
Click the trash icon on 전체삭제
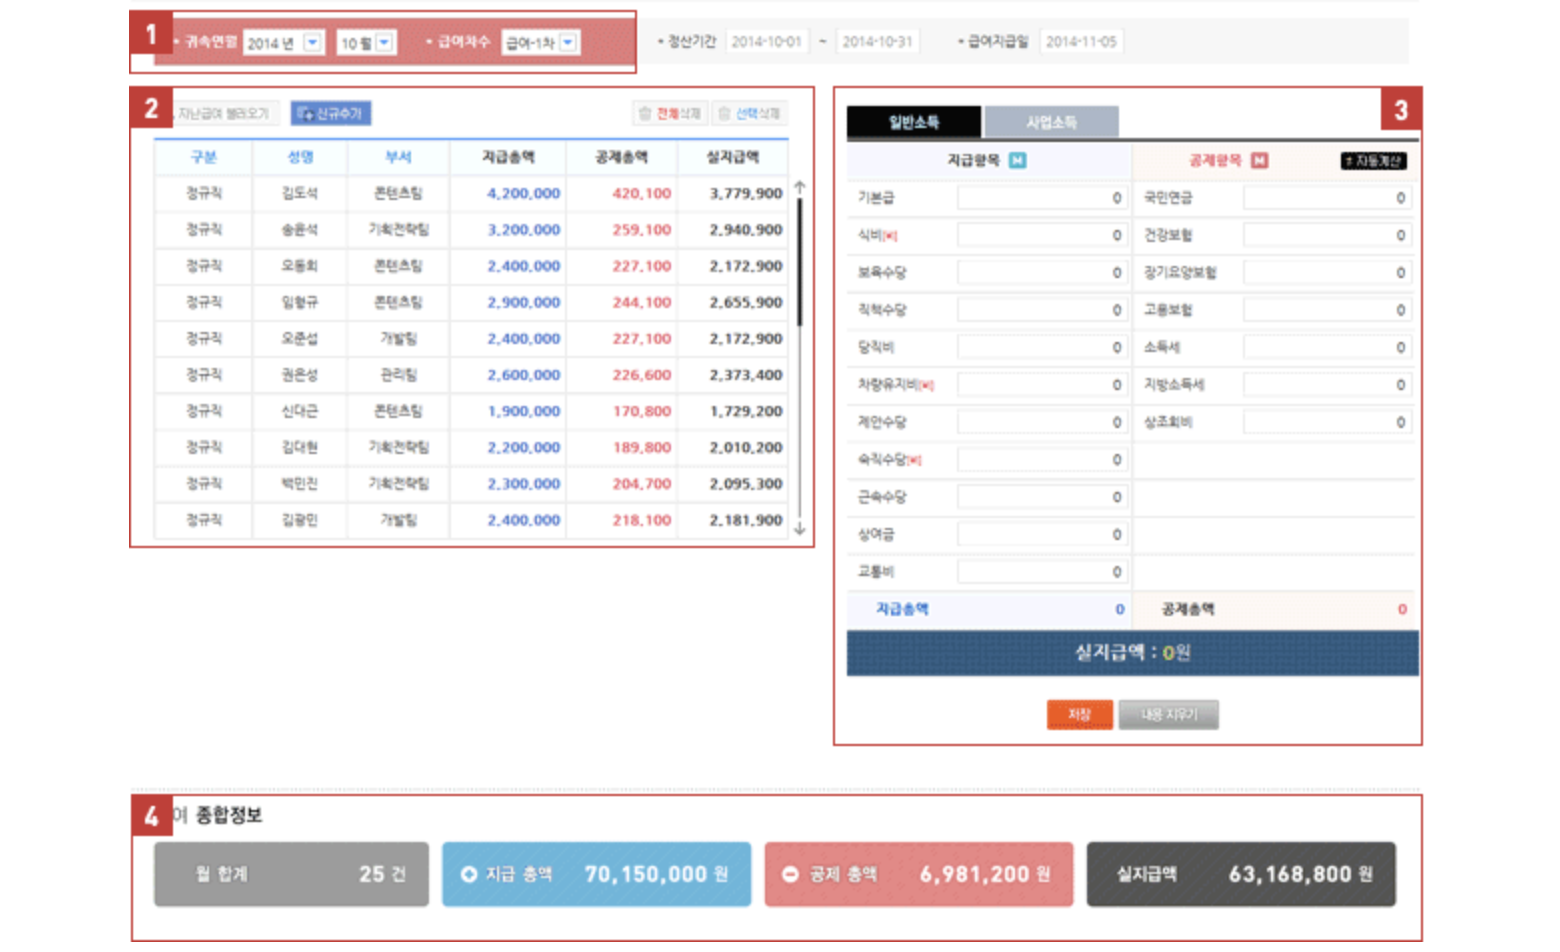[x=645, y=113]
